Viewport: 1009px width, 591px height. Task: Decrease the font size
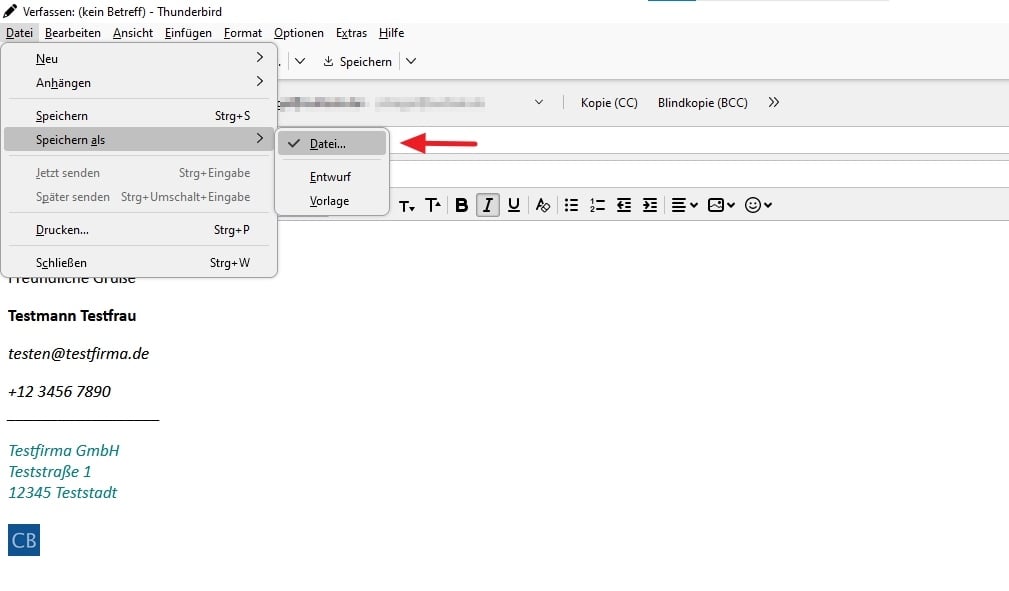coord(407,206)
